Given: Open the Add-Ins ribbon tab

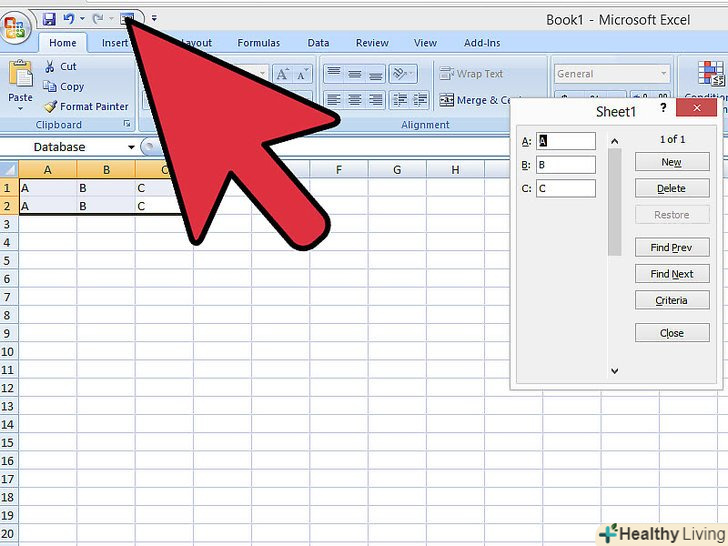Looking at the screenshot, I should [482, 43].
